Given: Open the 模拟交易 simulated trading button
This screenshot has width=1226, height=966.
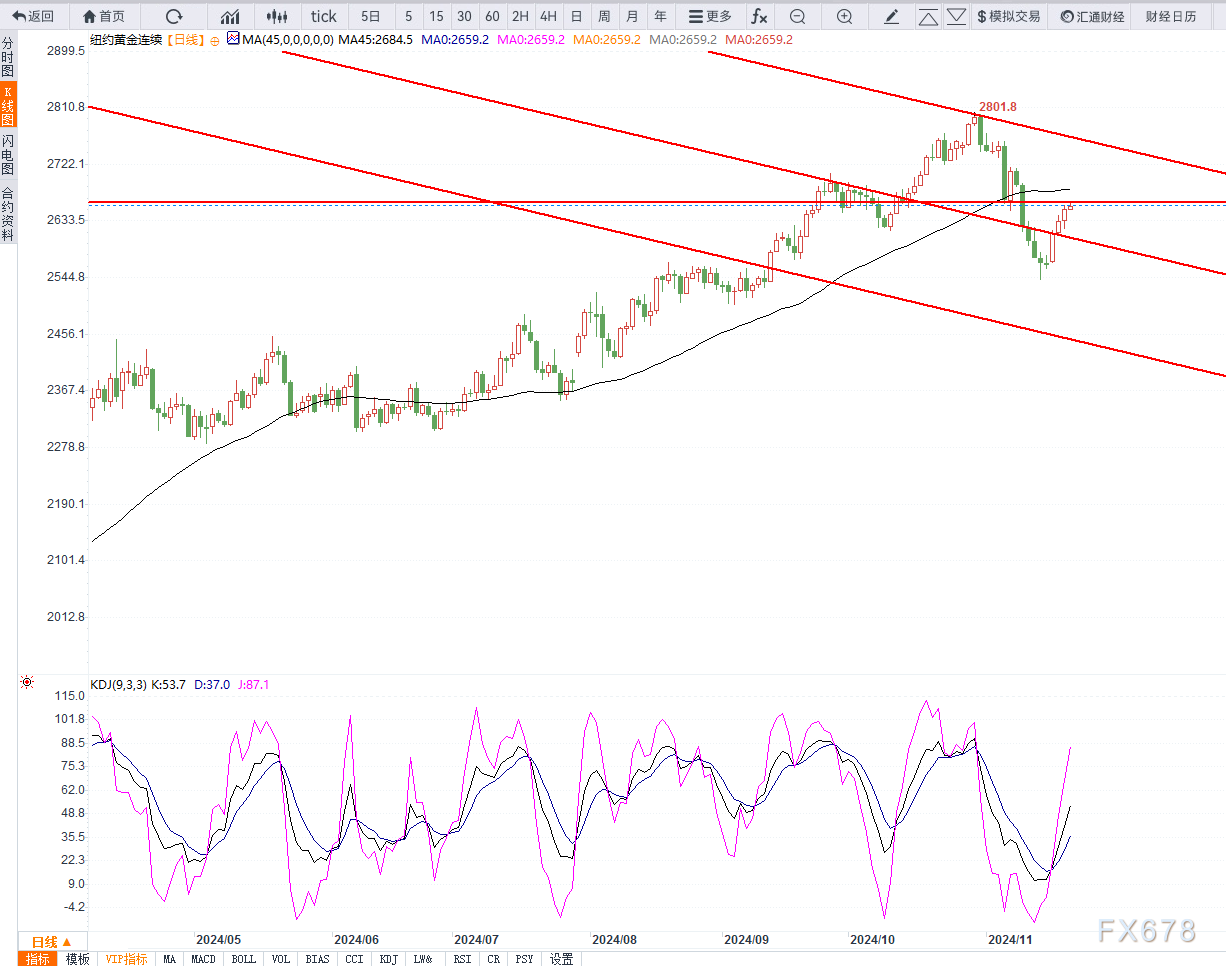Looking at the screenshot, I should 1008,16.
